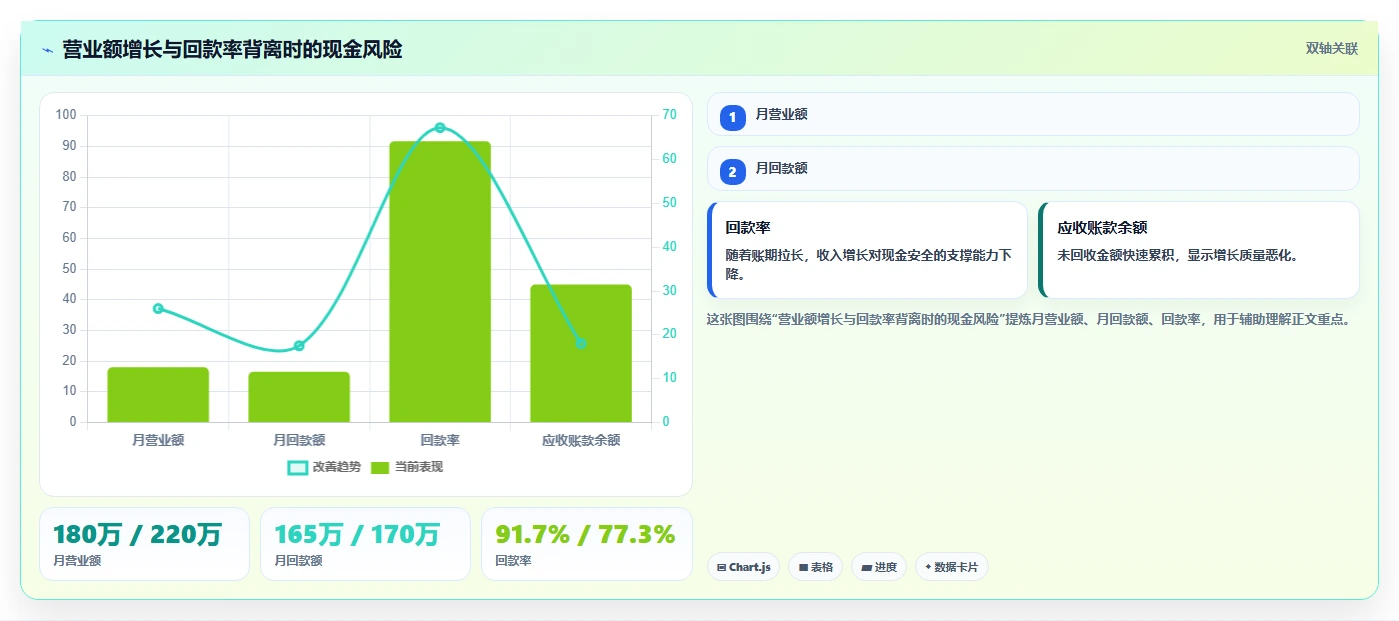Open the 应收账款余额 description card
This screenshot has height=621, width=1399.
[1199, 250]
